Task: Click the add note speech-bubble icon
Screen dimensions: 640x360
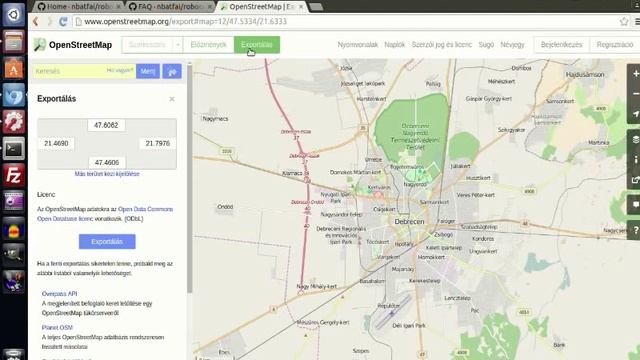Action: pyautogui.click(x=635, y=204)
